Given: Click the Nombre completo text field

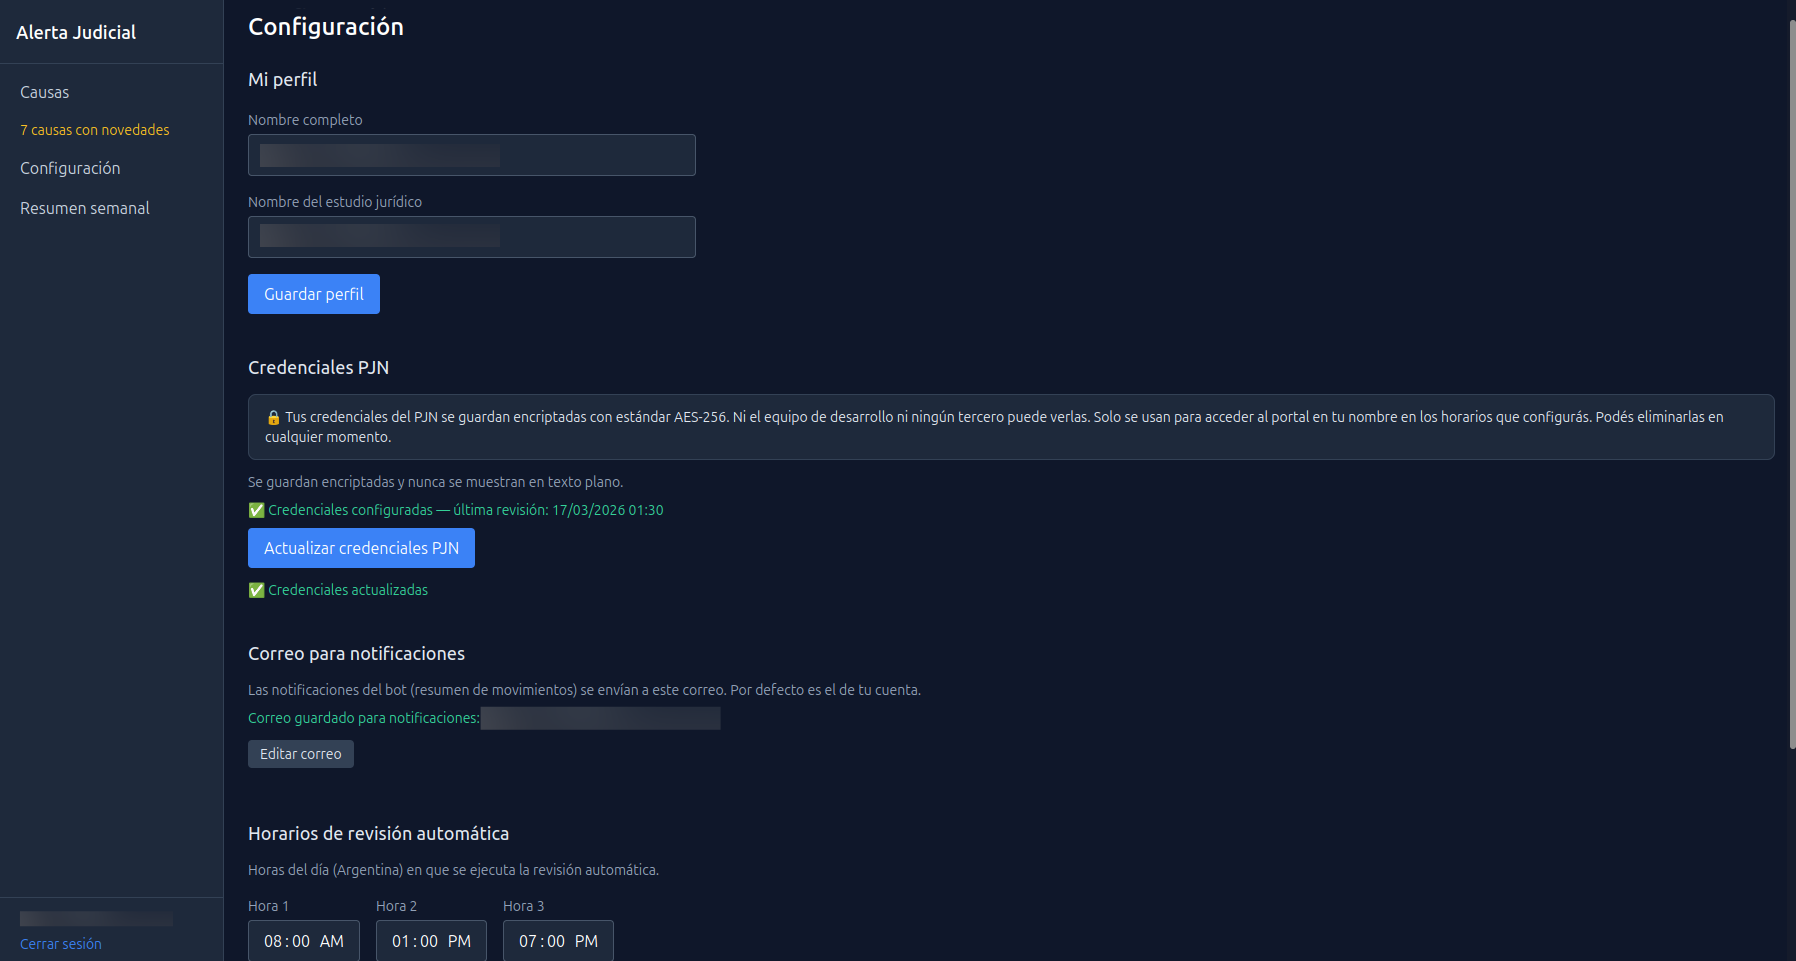Looking at the screenshot, I should pos(471,155).
